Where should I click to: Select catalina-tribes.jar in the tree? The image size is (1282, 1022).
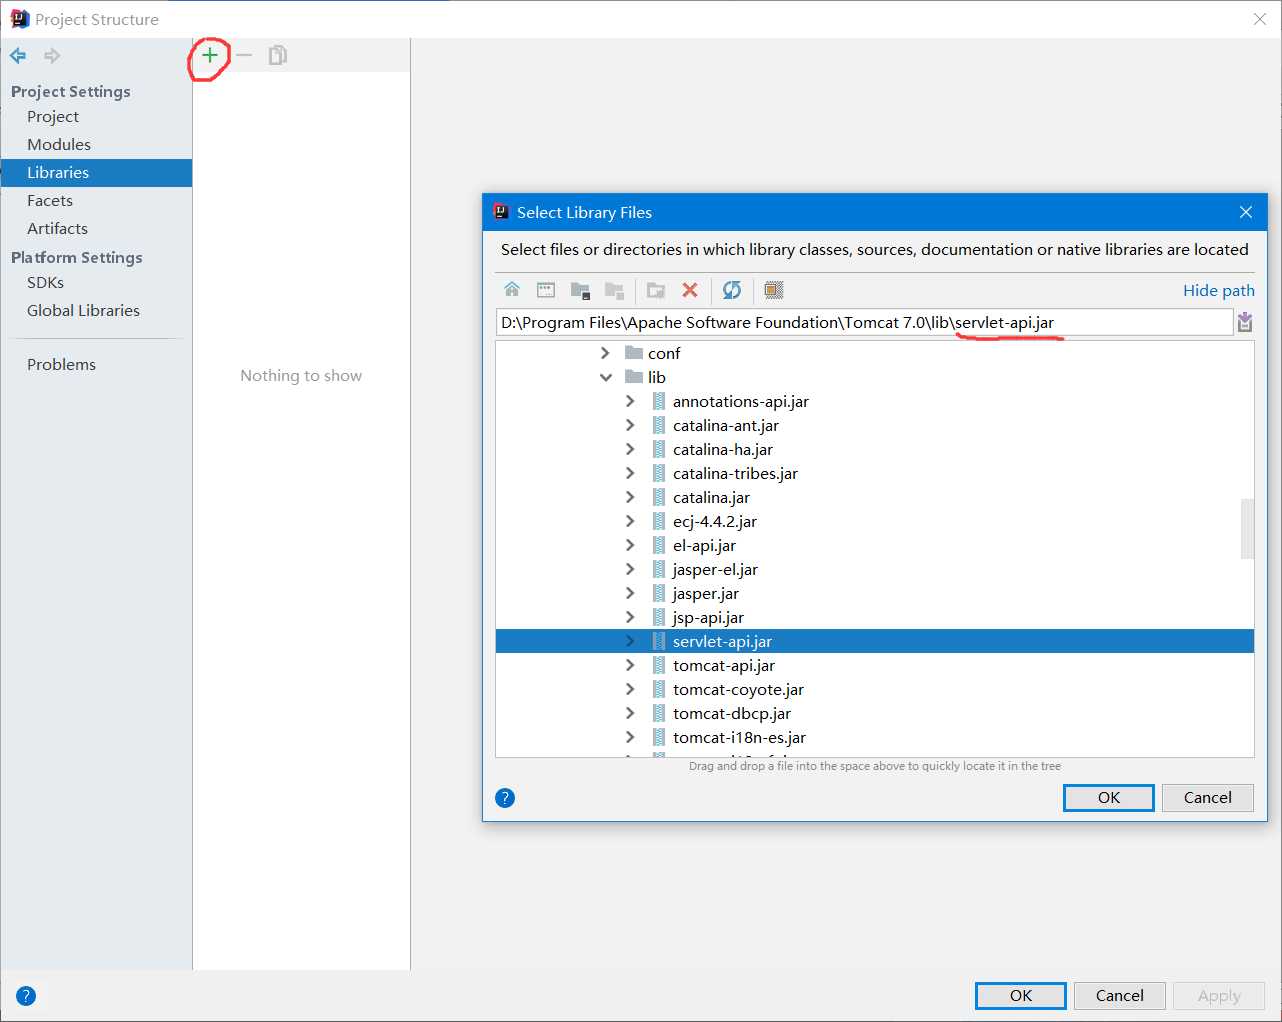735,473
